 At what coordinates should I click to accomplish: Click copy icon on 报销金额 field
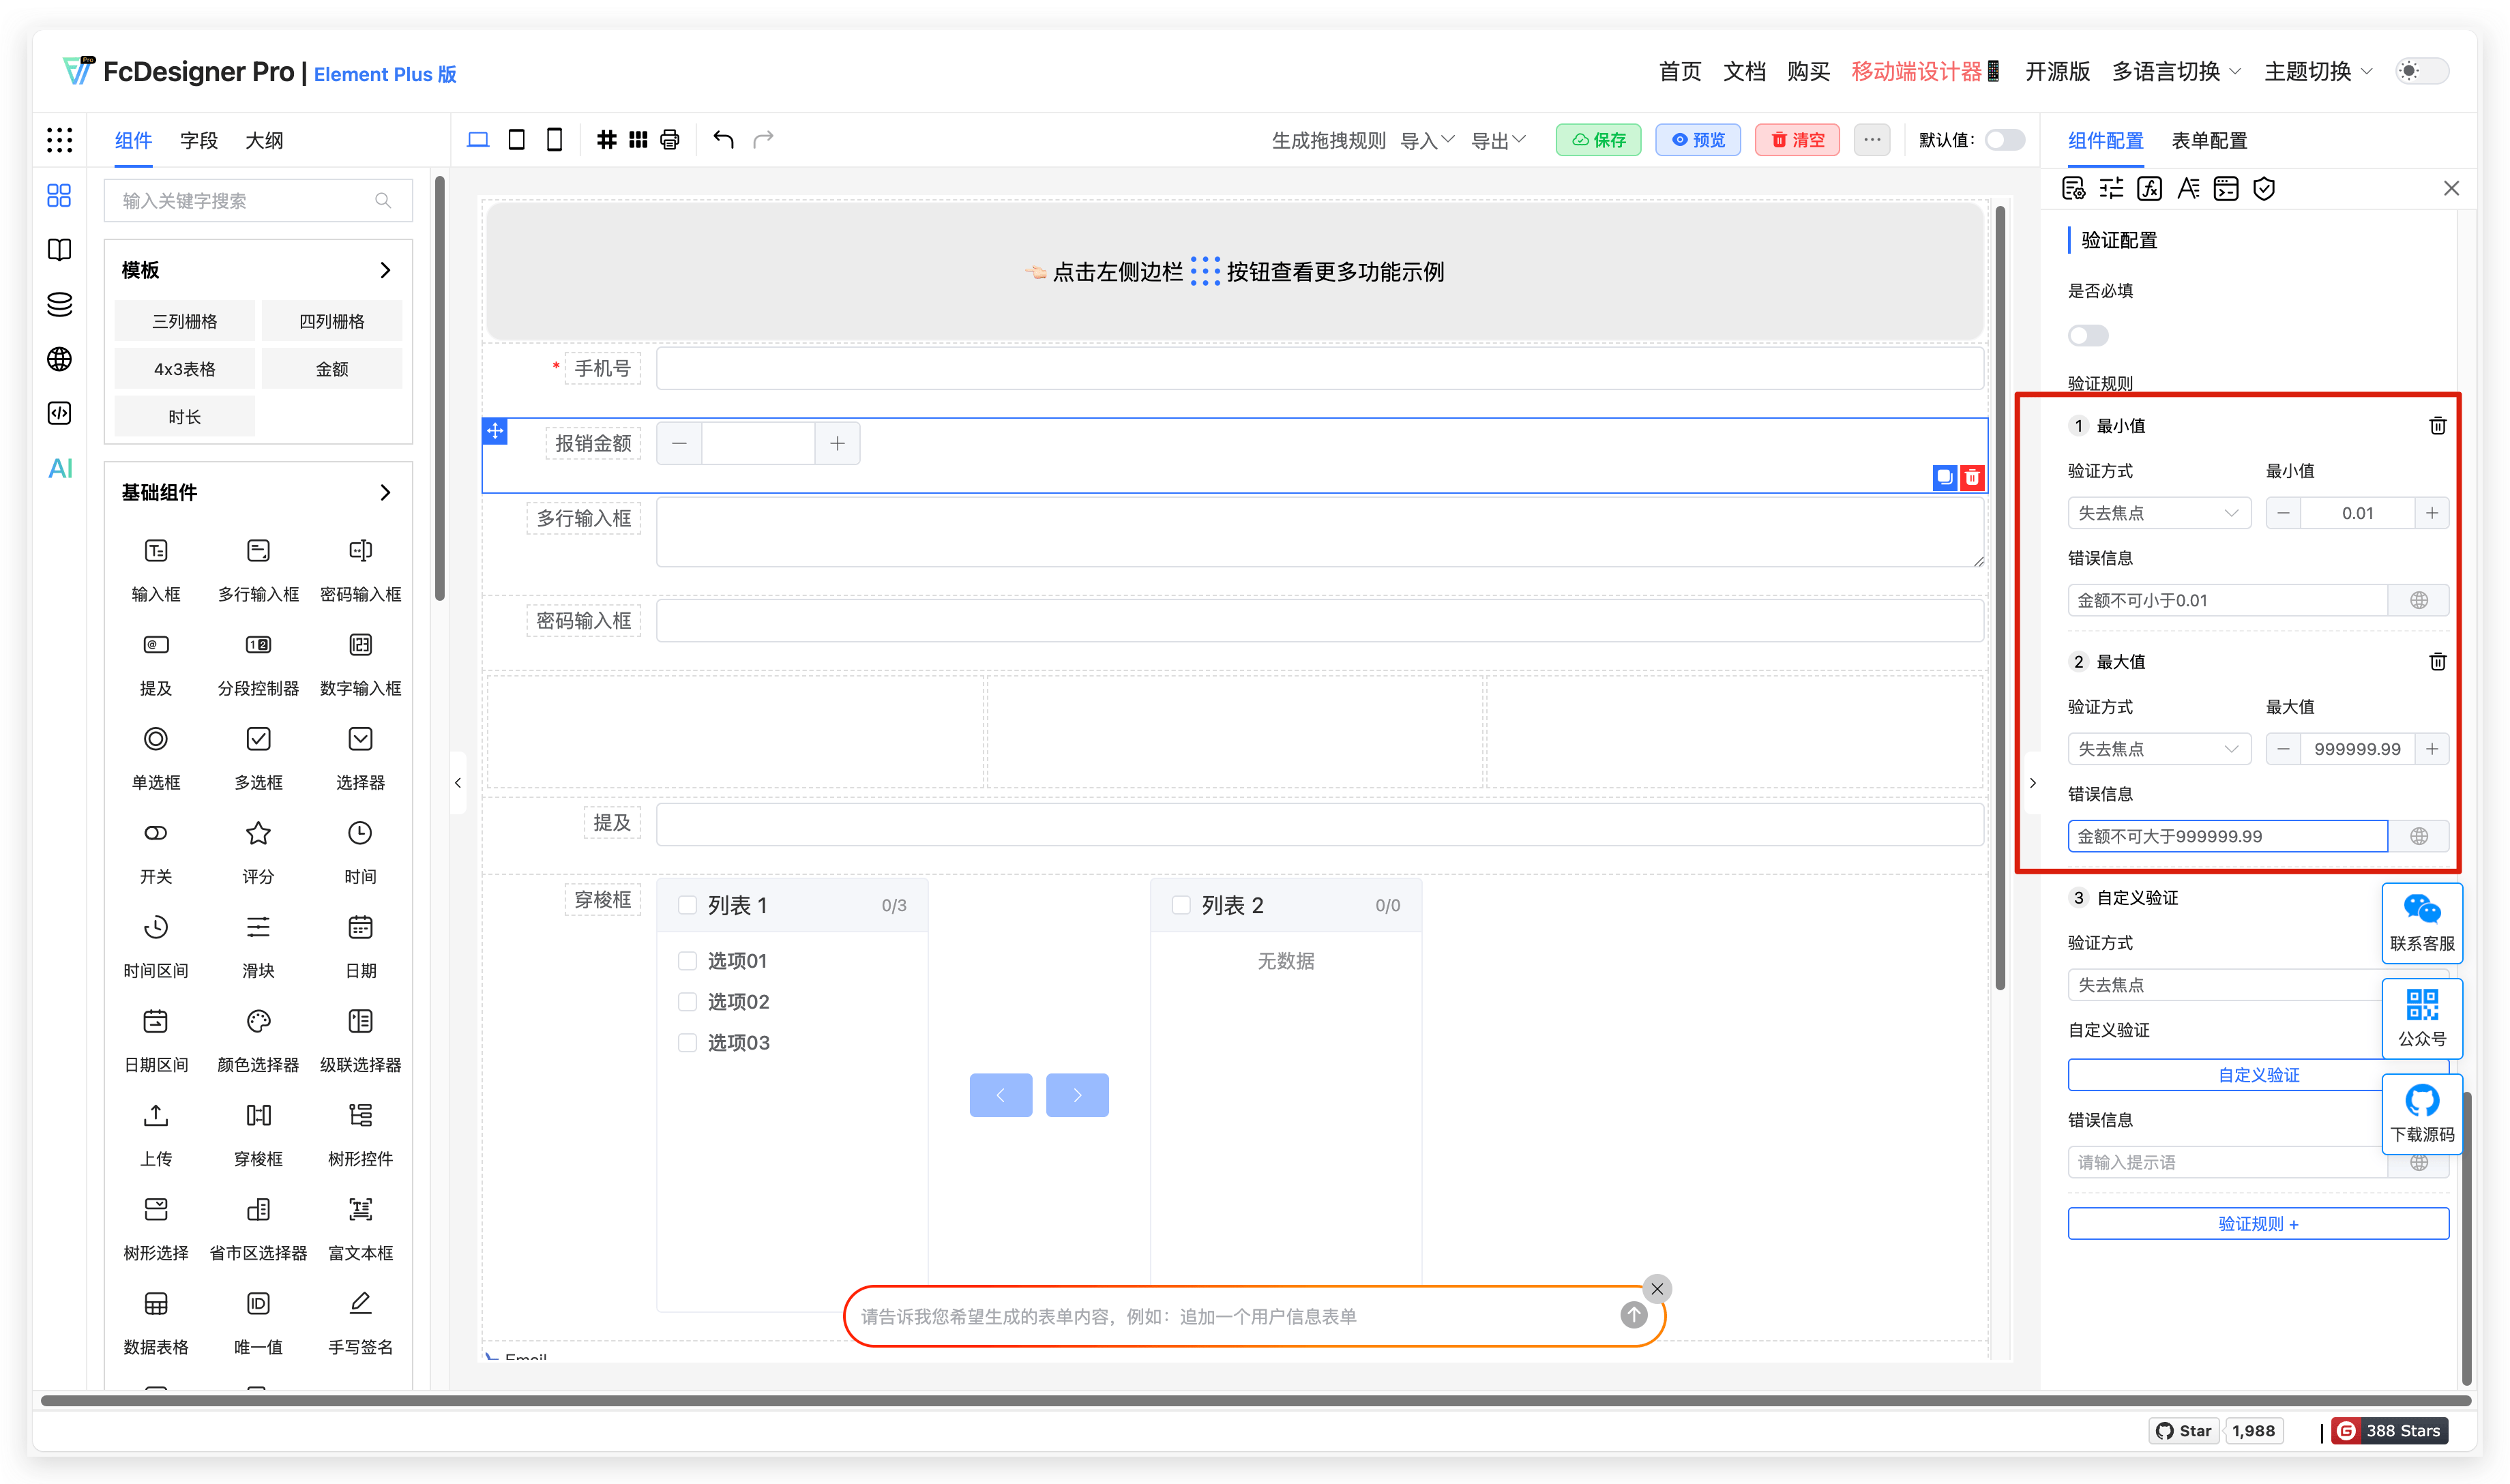click(x=1945, y=478)
